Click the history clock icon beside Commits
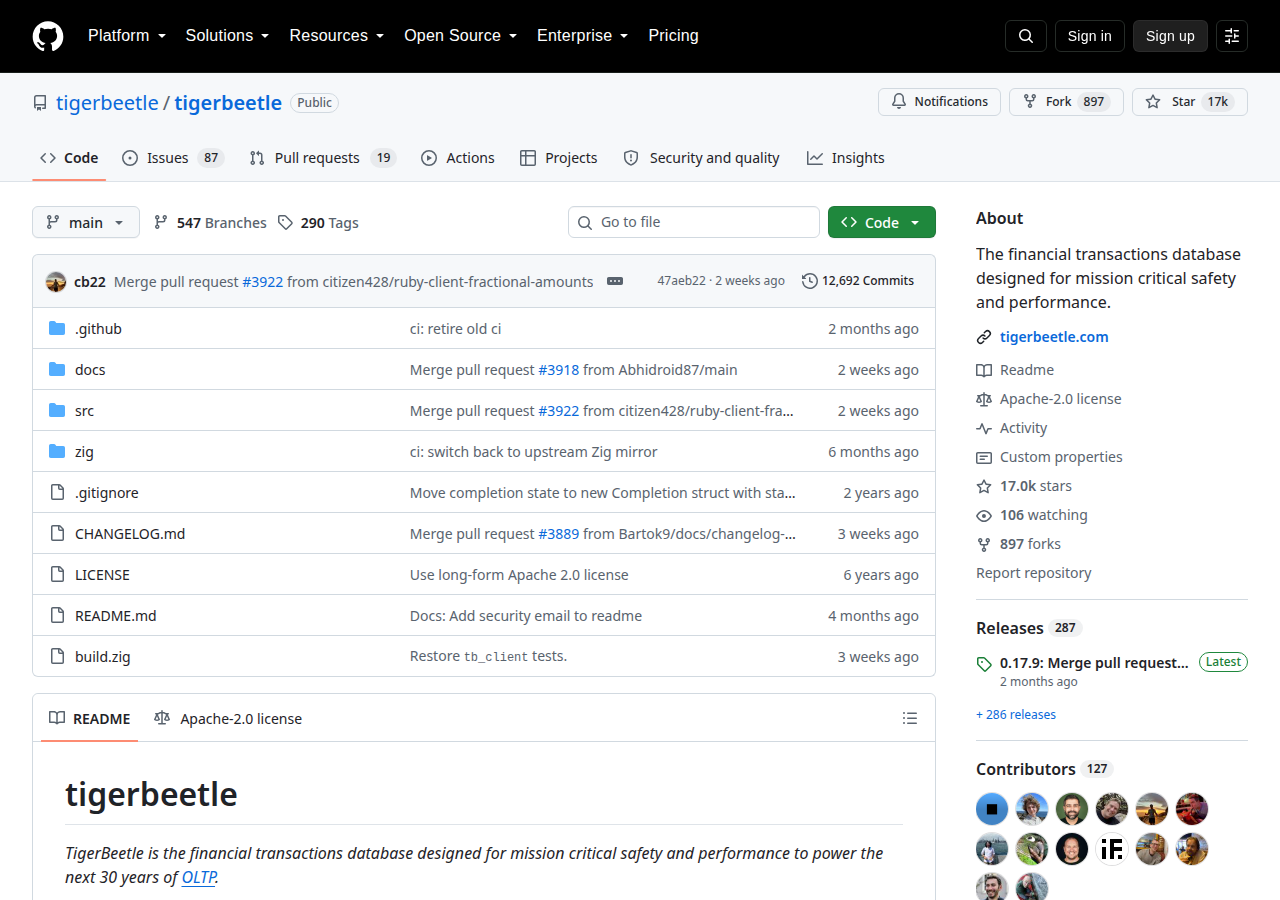 pyautogui.click(x=810, y=281)
